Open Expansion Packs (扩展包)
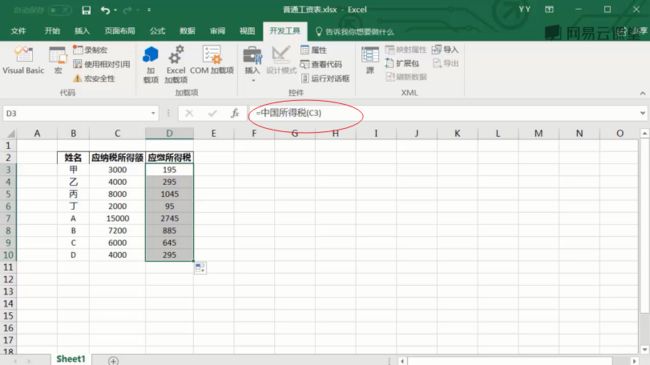This screenshot has height=365, width=650. 402,63
